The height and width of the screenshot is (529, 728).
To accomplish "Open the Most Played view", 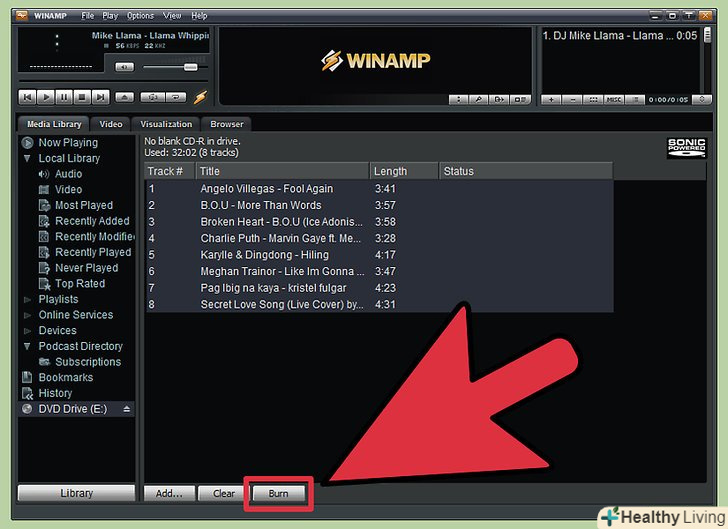I will coord(84,205).
